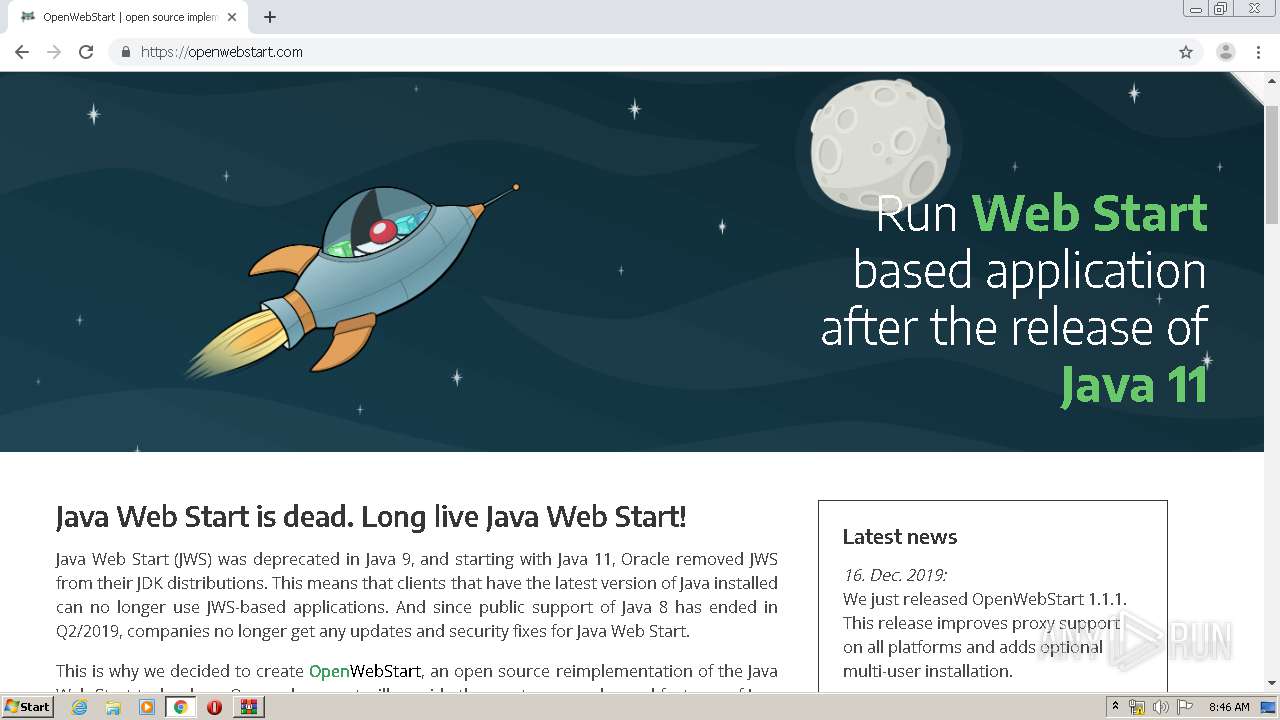The image size is (1280, 720).
Task: Open the Windows Start menu
Action: tap(27, 707)
